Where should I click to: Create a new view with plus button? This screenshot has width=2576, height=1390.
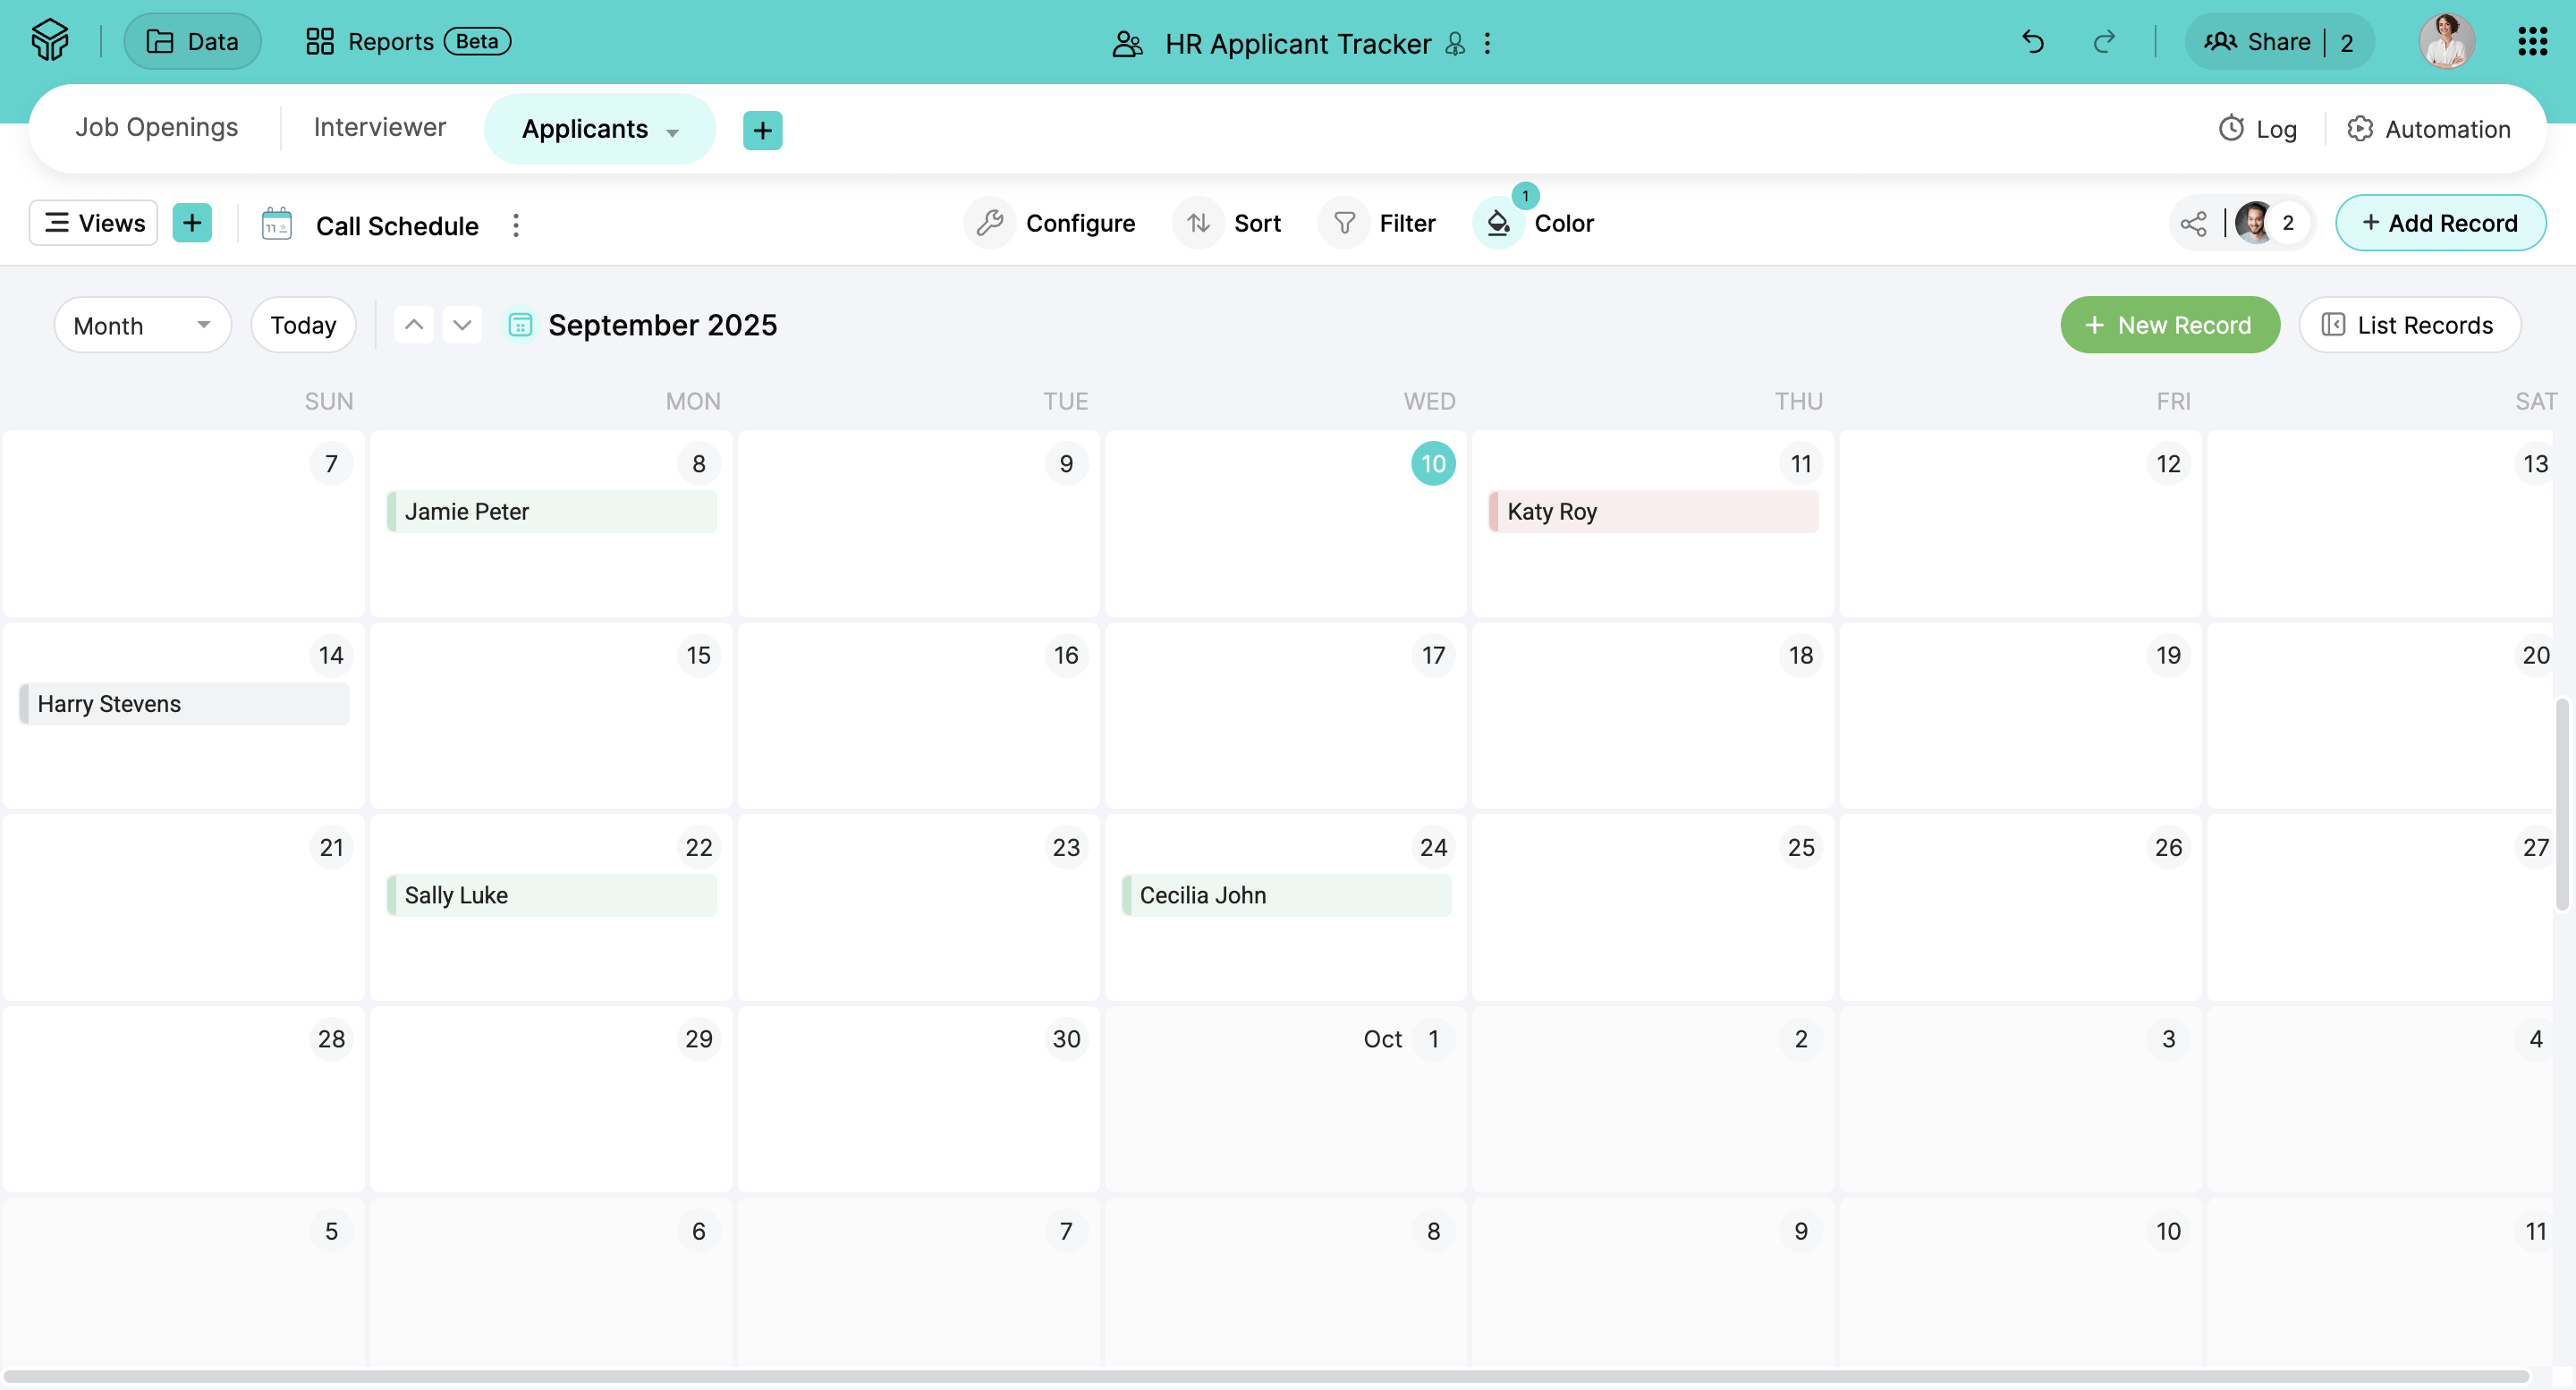coord(192,223)
